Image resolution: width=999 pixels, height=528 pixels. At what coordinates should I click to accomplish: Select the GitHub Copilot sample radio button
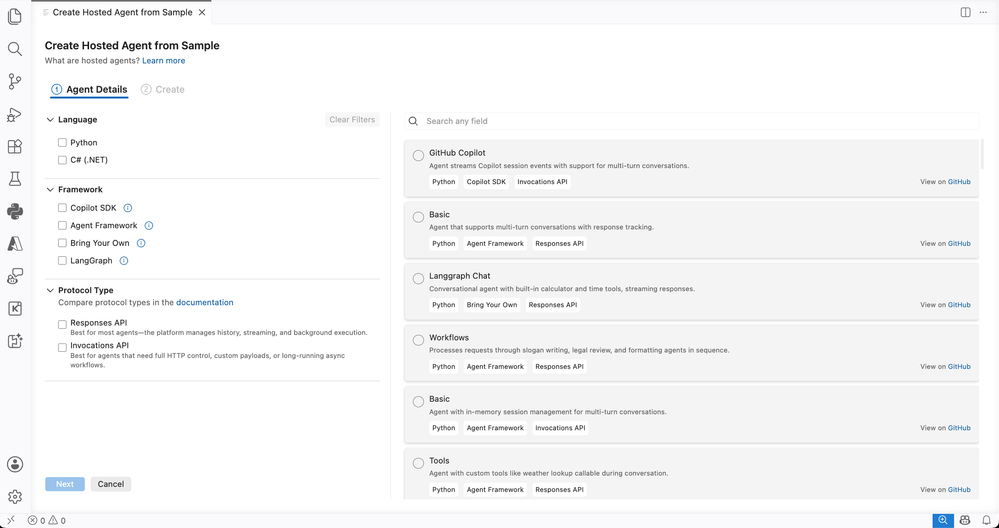point(418,155)
